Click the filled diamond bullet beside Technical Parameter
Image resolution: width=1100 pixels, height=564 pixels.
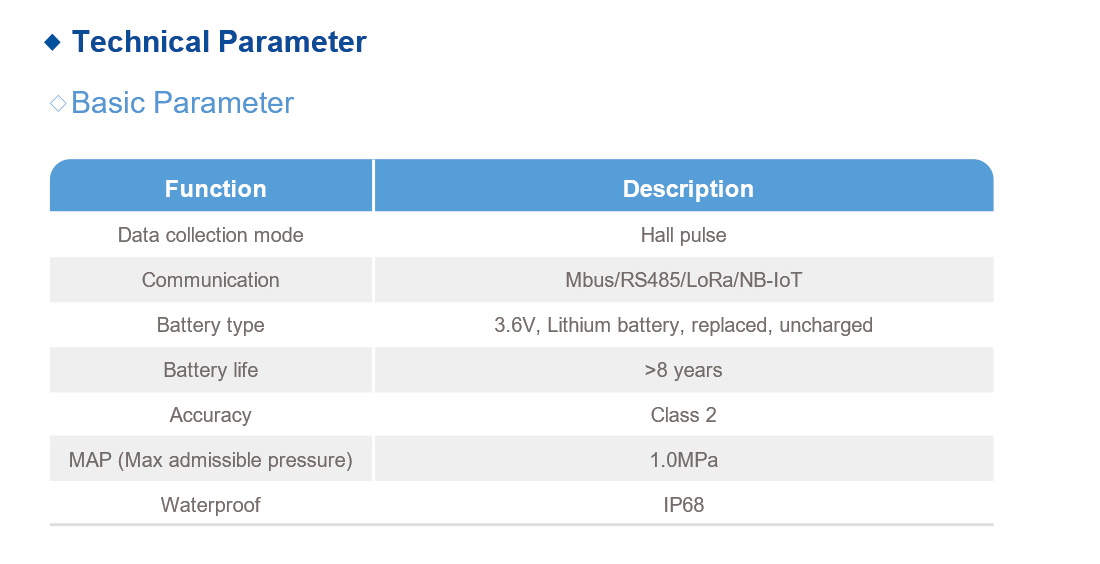tap(53, 42)
